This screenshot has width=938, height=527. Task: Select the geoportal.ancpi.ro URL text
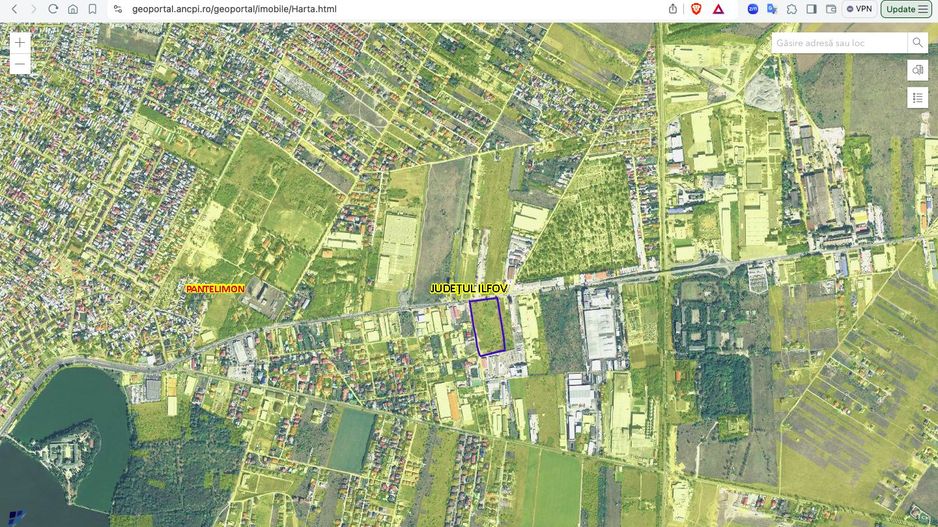234,9
